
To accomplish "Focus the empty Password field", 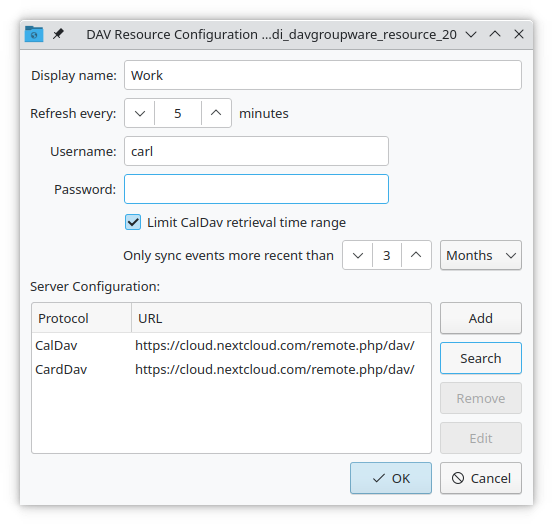I will [x=256, y=189].
